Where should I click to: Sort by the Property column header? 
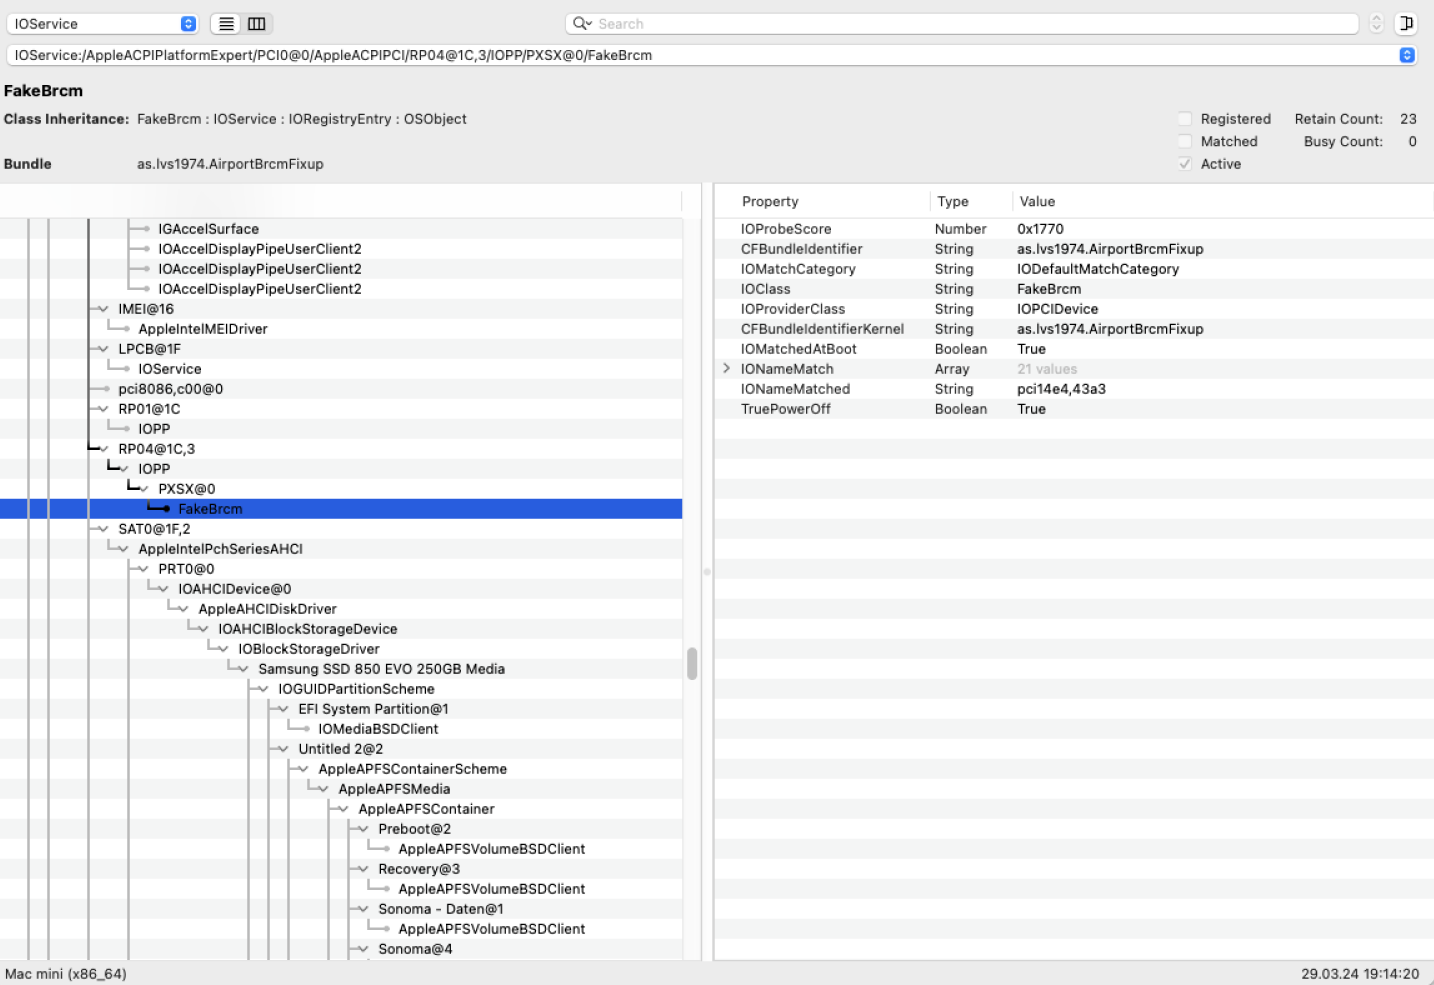(x=770, y=202)
